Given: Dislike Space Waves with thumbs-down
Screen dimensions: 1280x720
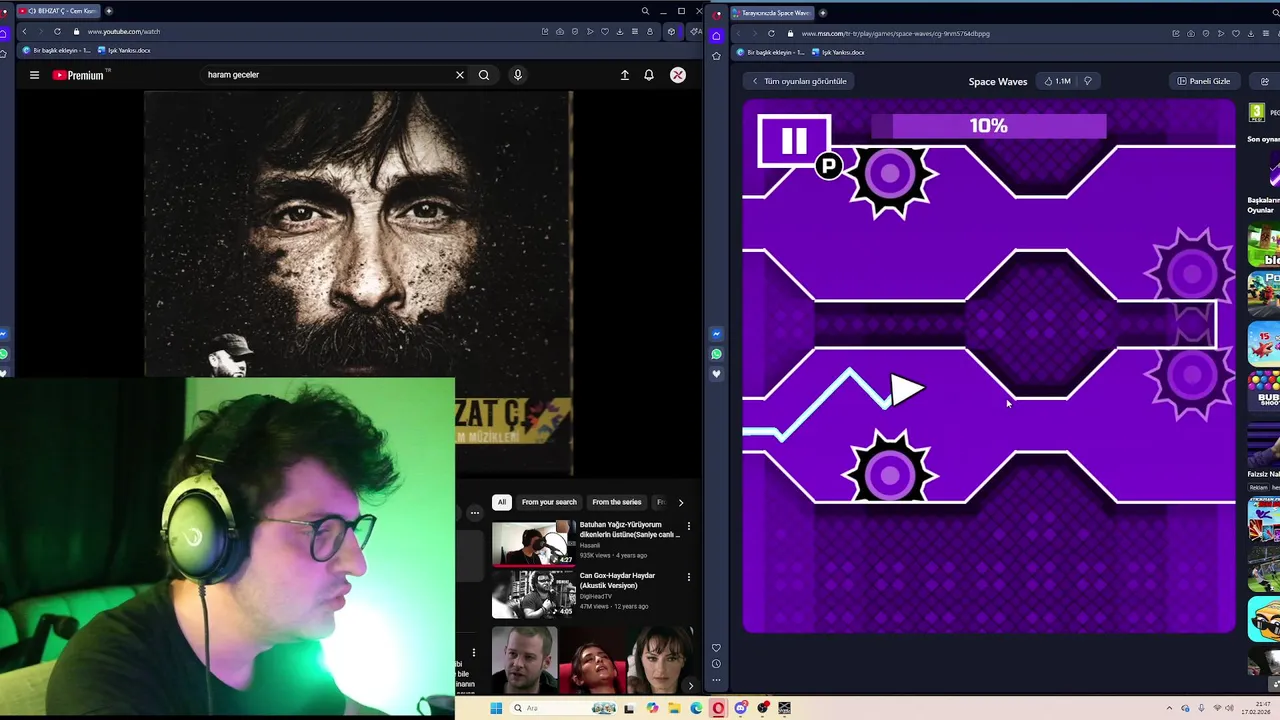Looking at the screenshot, I should click(x=1088, y=81).
